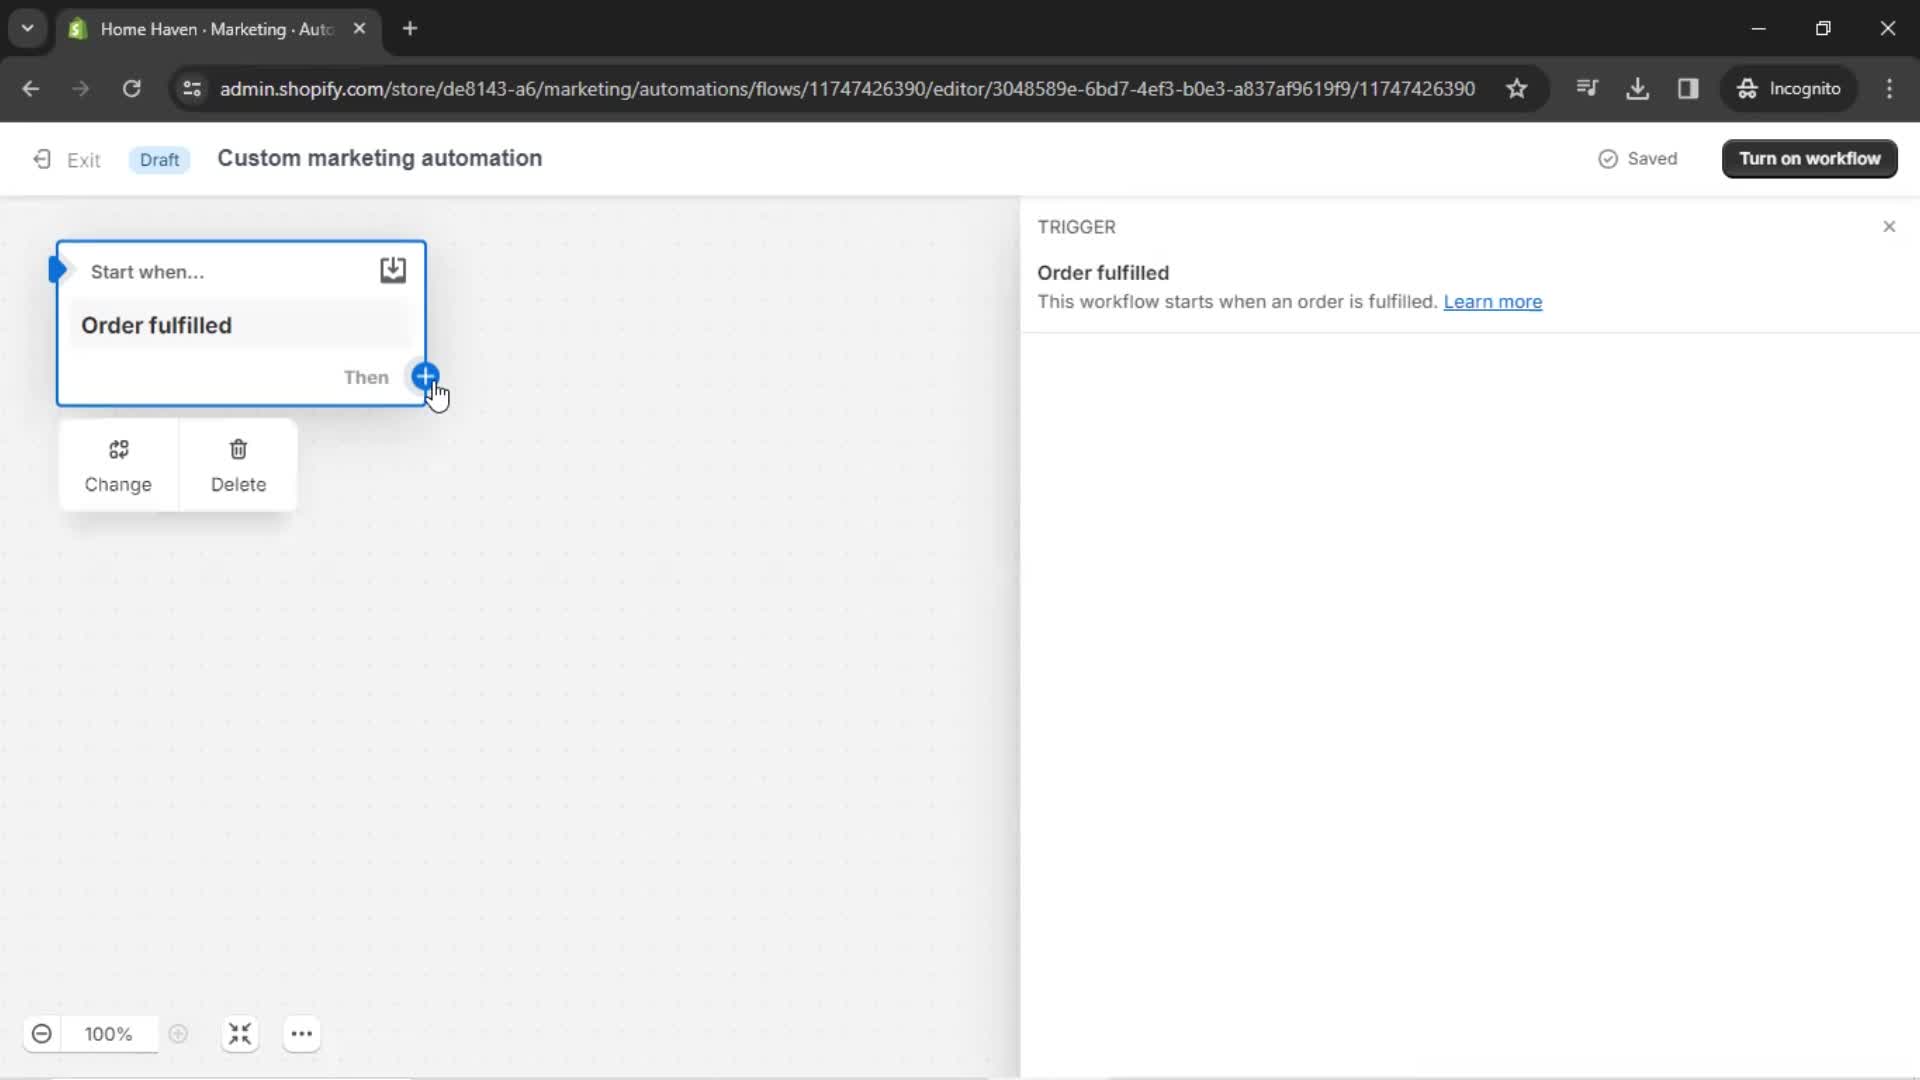Select the Change trigger menu item
This screenshot has height=1080, width=1920.
coord(117,464)
